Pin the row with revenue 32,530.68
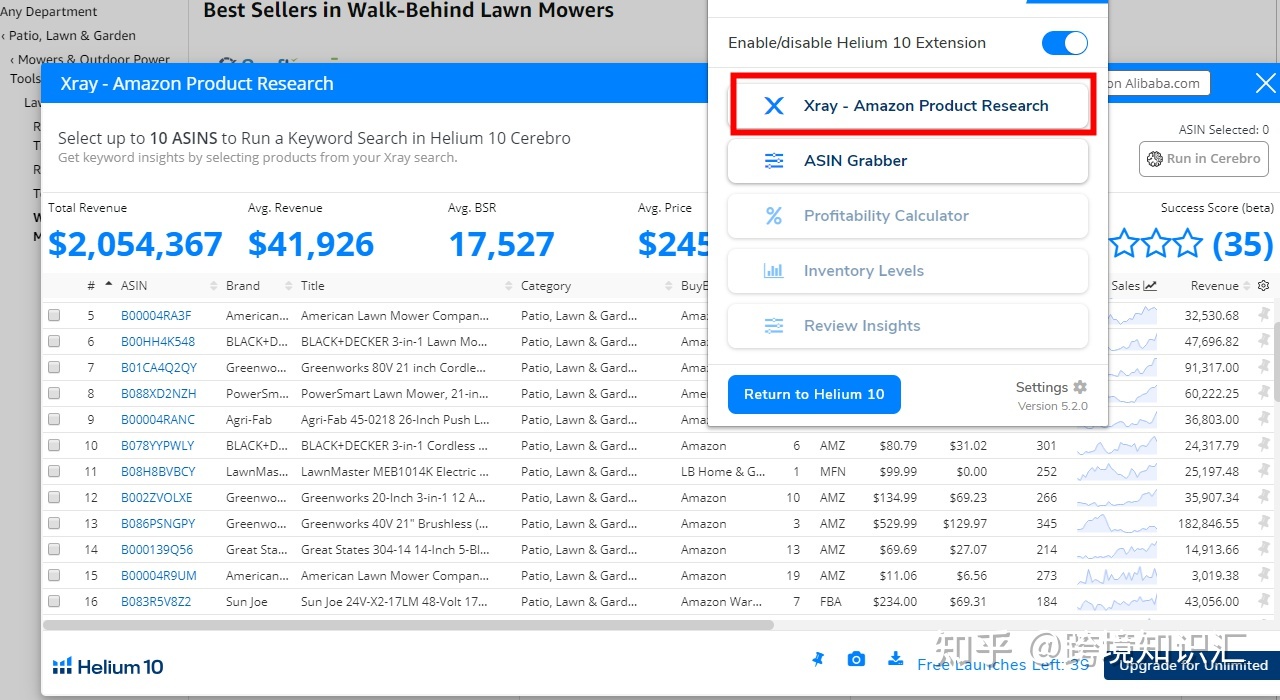Screen dimensions: 1280x700 [1264, 315]
